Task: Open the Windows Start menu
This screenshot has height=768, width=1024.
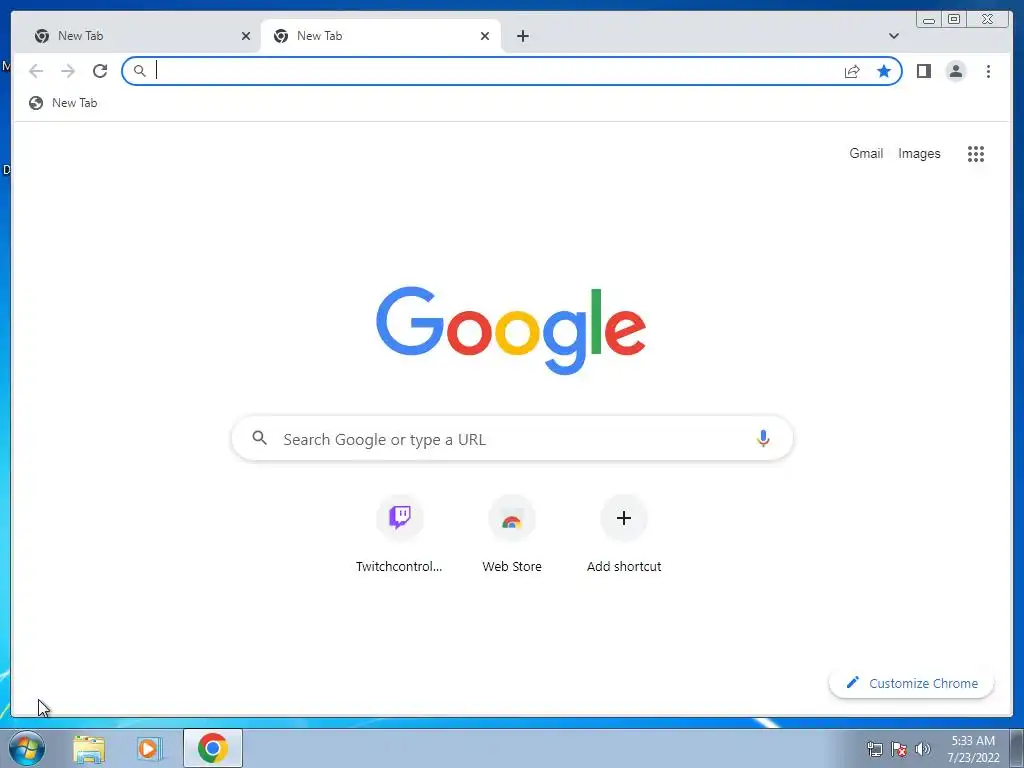Action: 26,748
